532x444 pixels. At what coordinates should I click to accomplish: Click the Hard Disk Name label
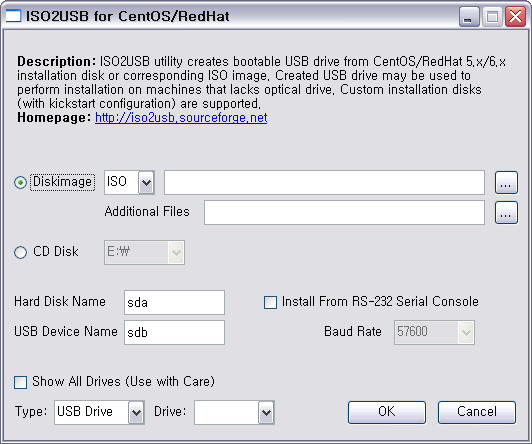click(x=60, y=302)
